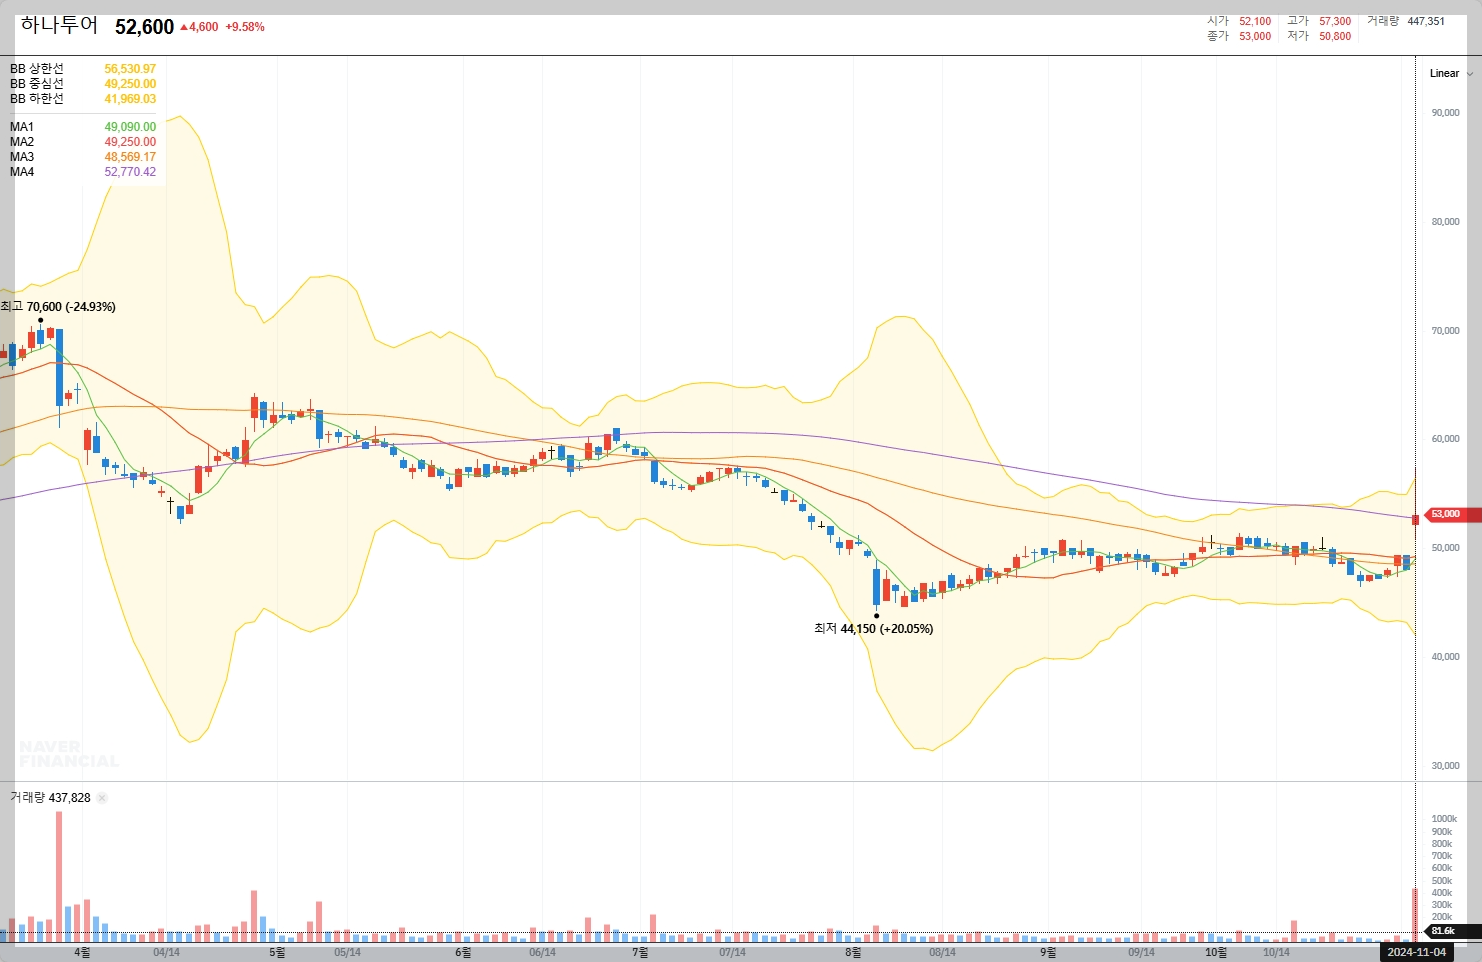Click the 08/14 date axis label

pyautogui.click(x=942, y=952)
